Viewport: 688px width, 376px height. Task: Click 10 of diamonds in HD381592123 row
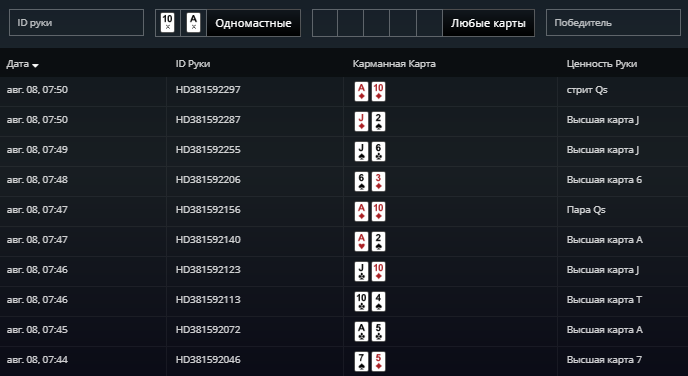(378, 272)
